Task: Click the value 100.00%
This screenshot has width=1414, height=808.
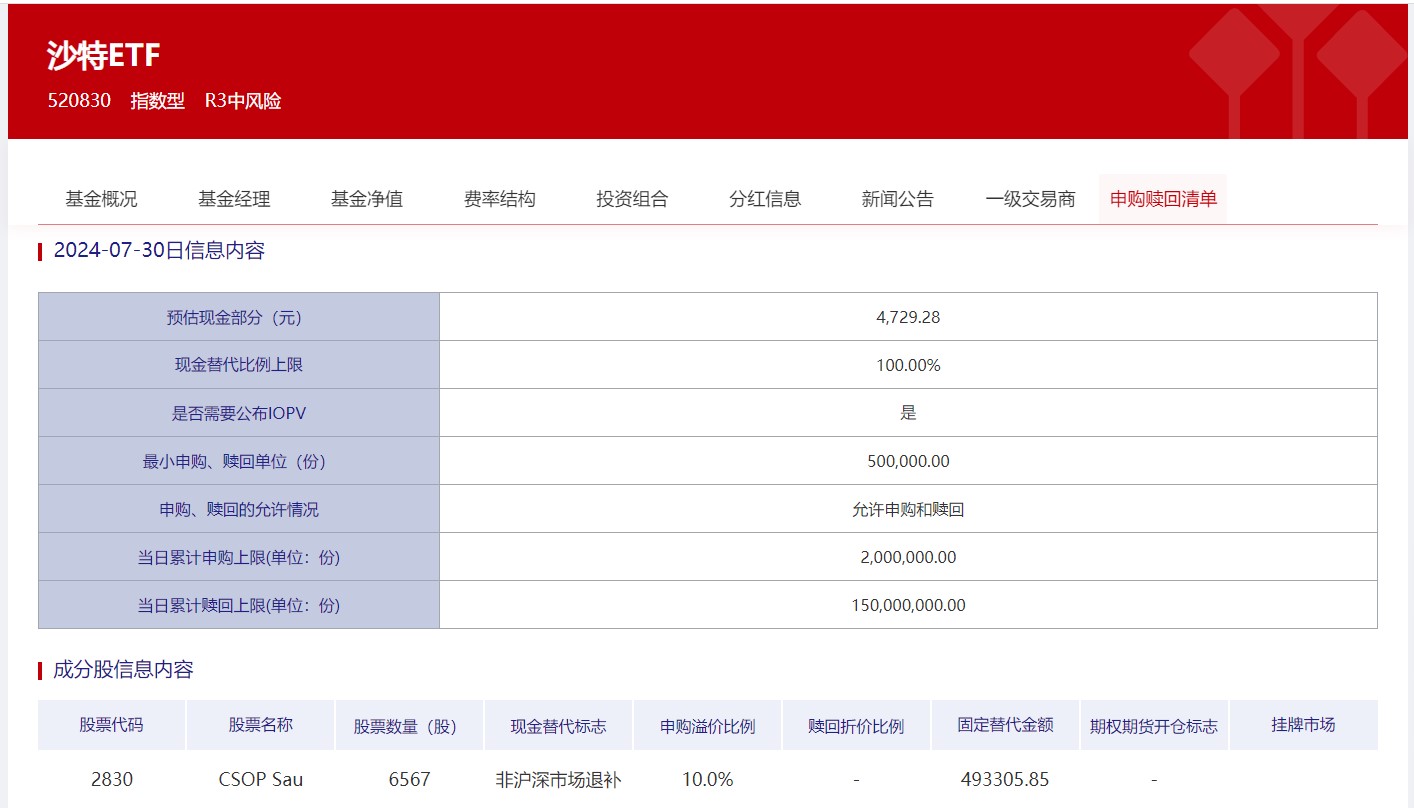Action: 908,365
